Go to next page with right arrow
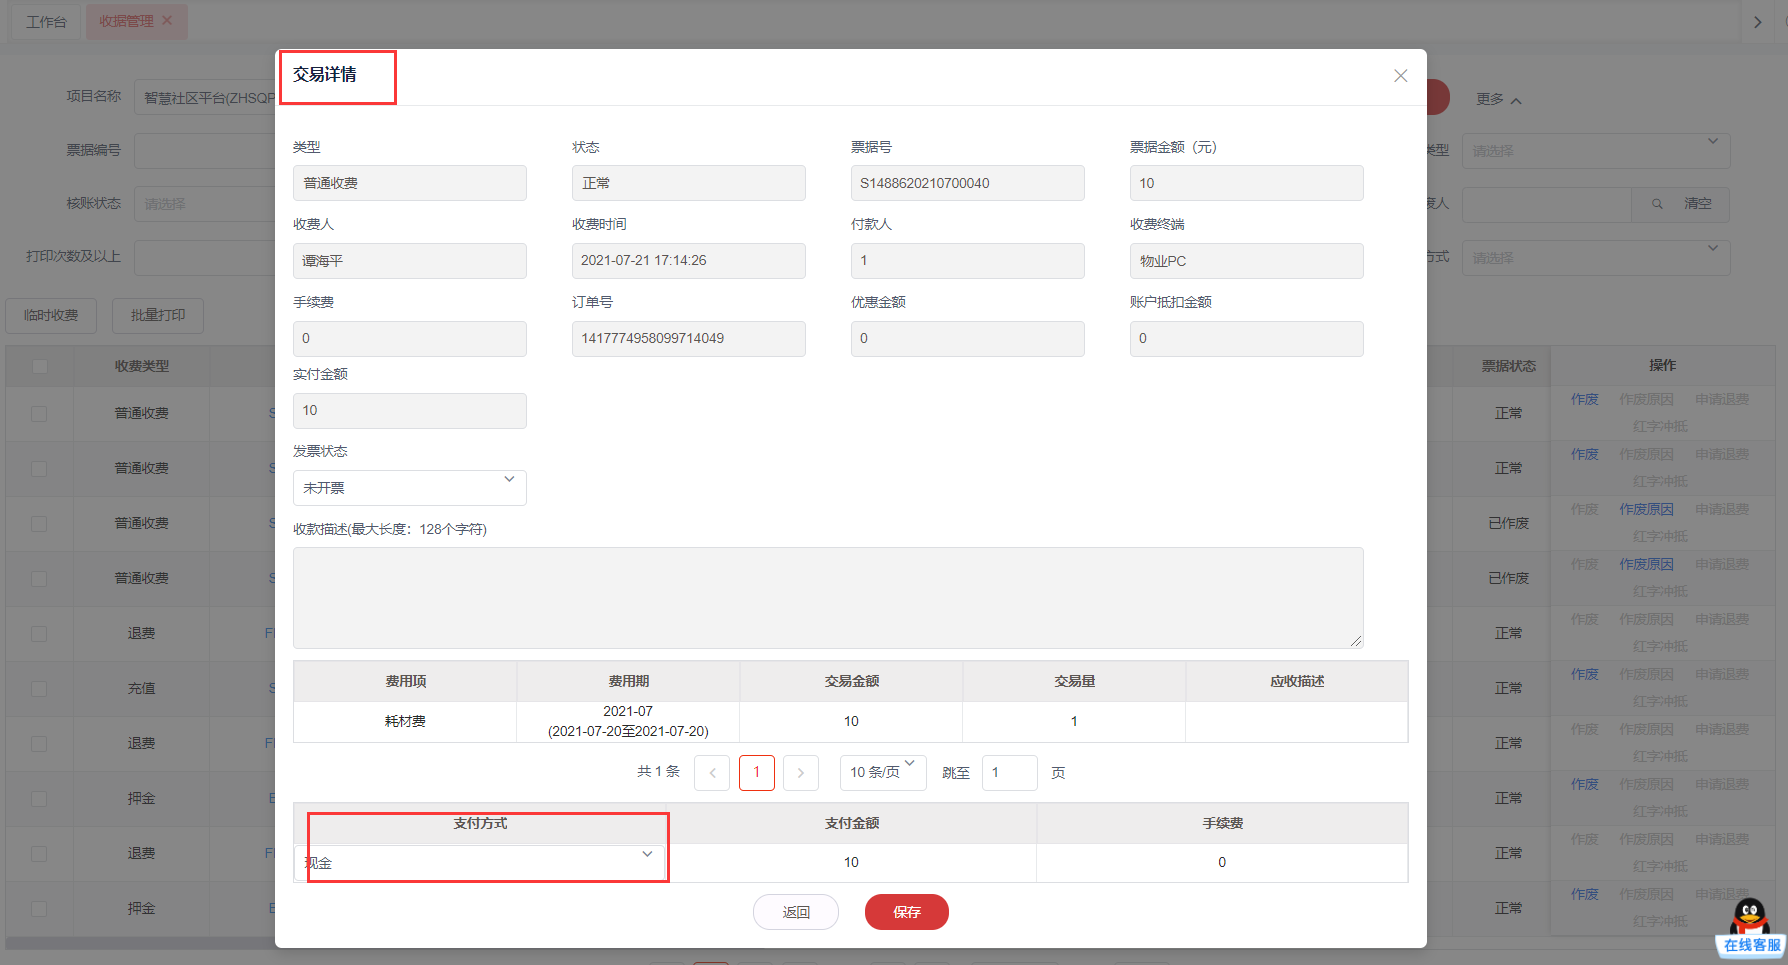This screenshot has width=1788, height=965. 801,773
